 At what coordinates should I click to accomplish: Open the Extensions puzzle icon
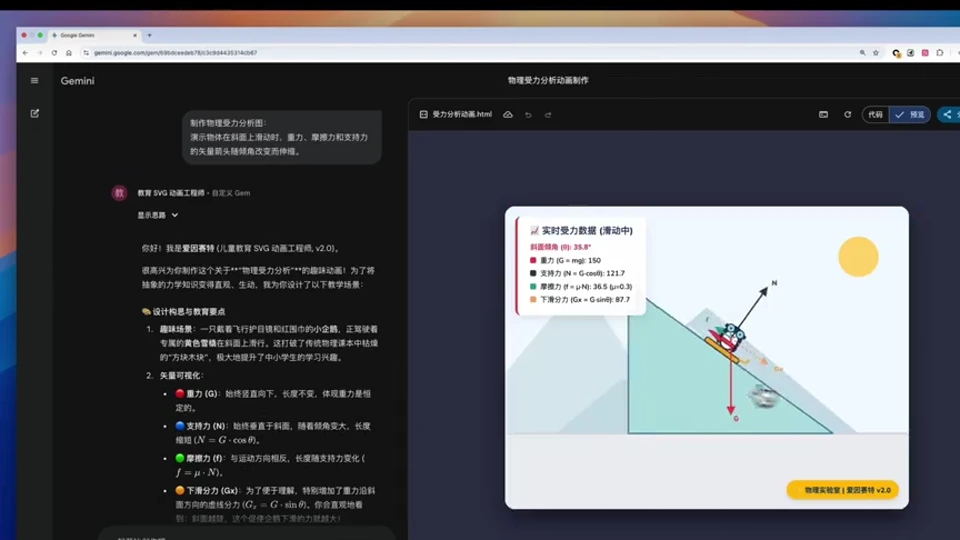[x=940, y=53]
